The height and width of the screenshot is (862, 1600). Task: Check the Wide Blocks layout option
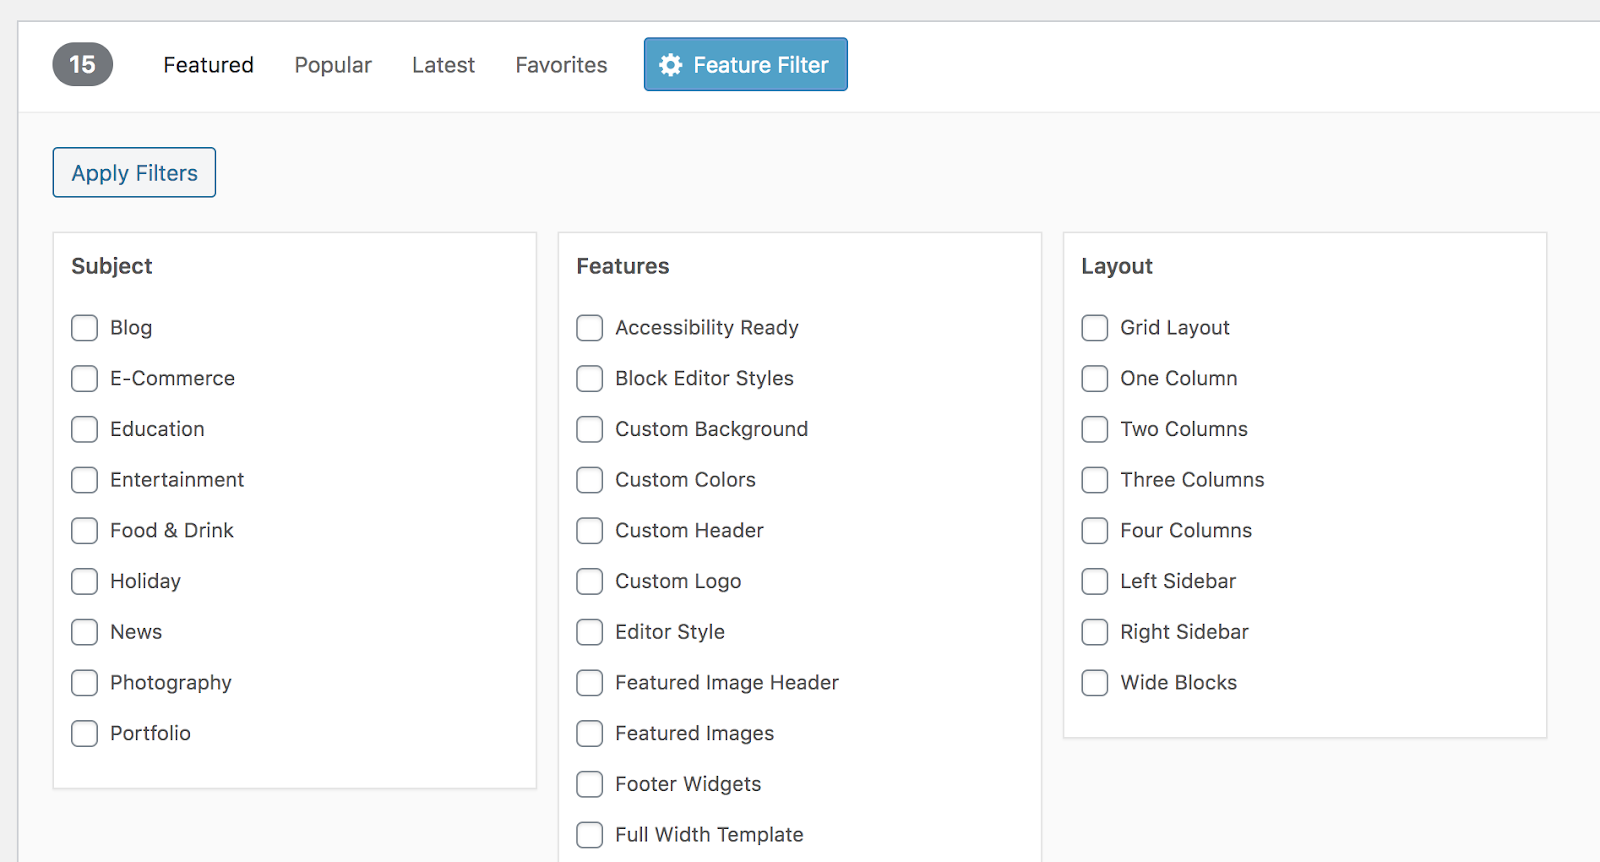pos(1095,683)
